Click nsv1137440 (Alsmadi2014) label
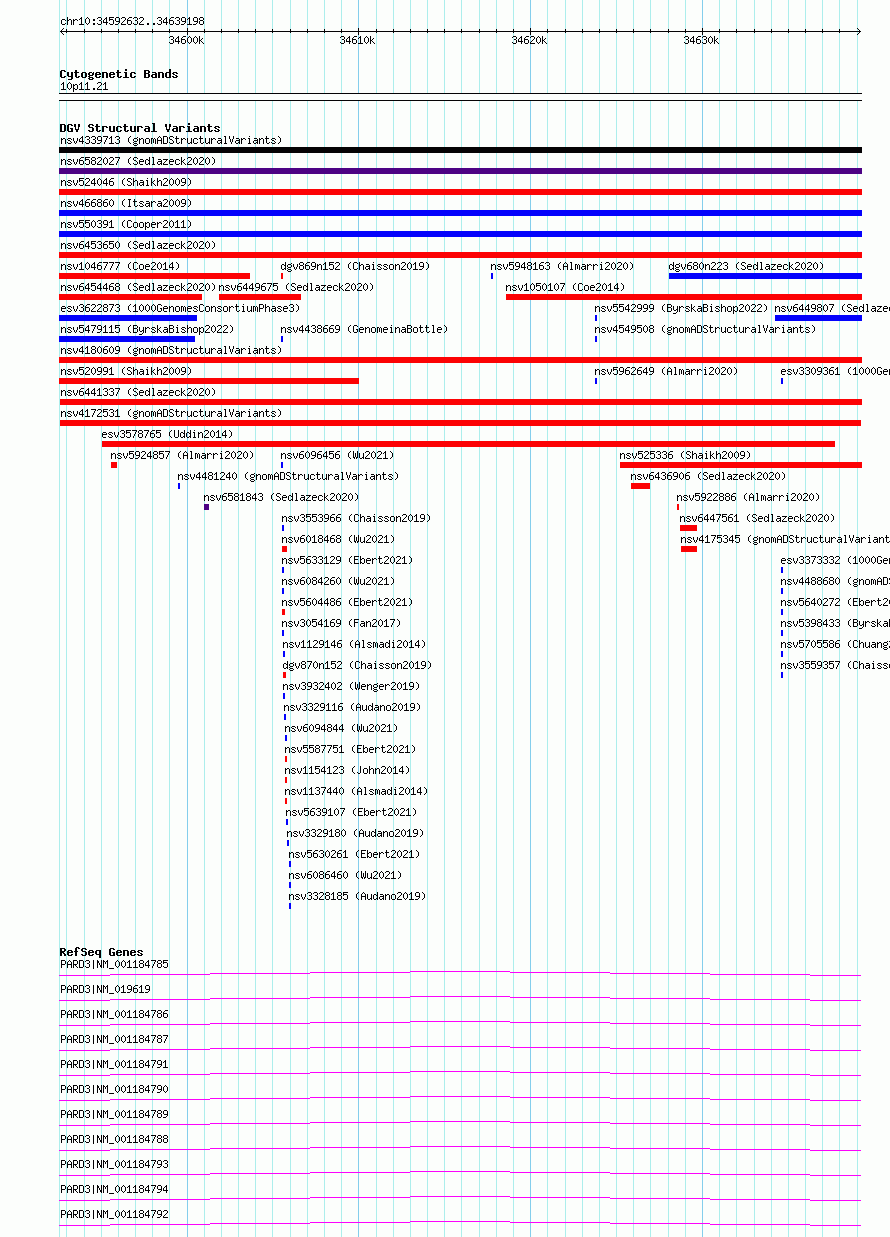The width and height of the screenshot is (890, 1237). tap(356, 791)
